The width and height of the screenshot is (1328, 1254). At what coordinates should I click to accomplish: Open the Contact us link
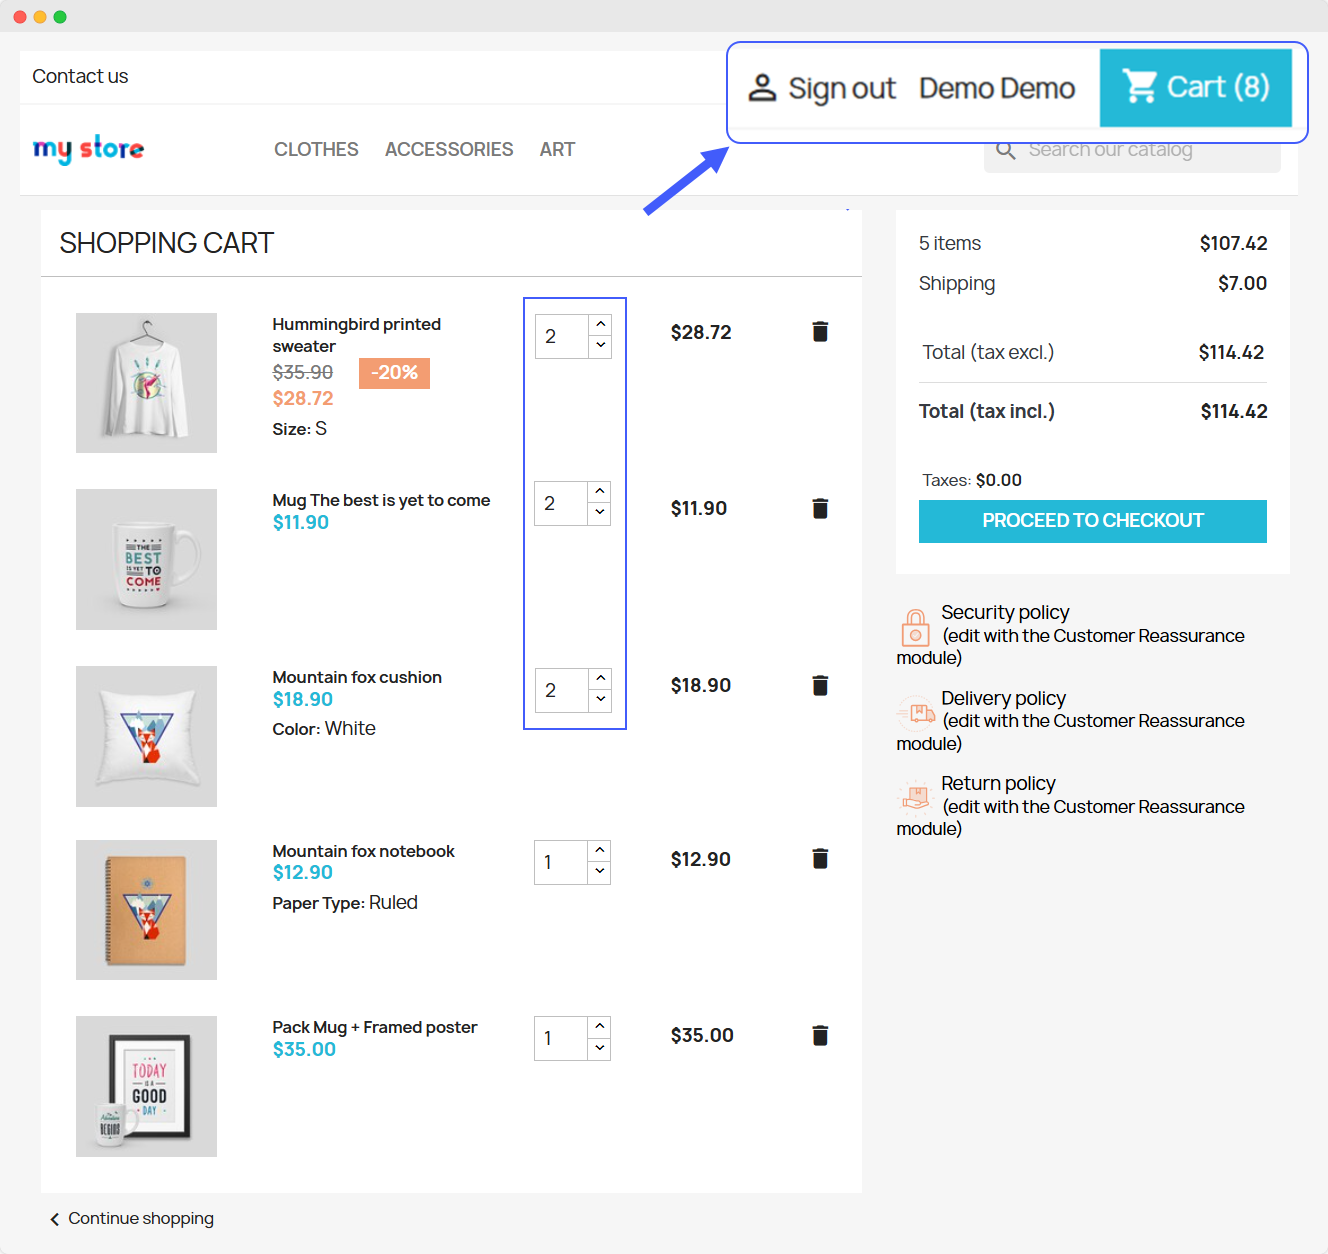click(80, 77)
